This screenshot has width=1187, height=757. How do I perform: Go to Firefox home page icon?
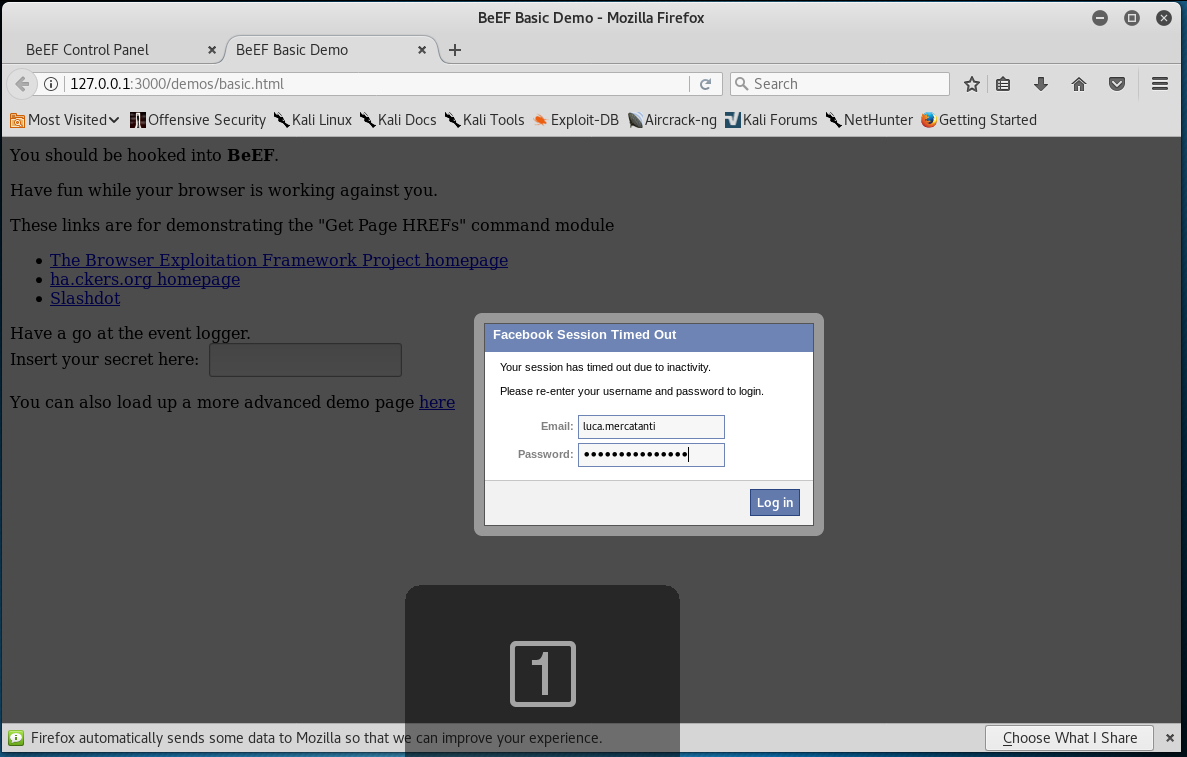[x=1079, y=84]
